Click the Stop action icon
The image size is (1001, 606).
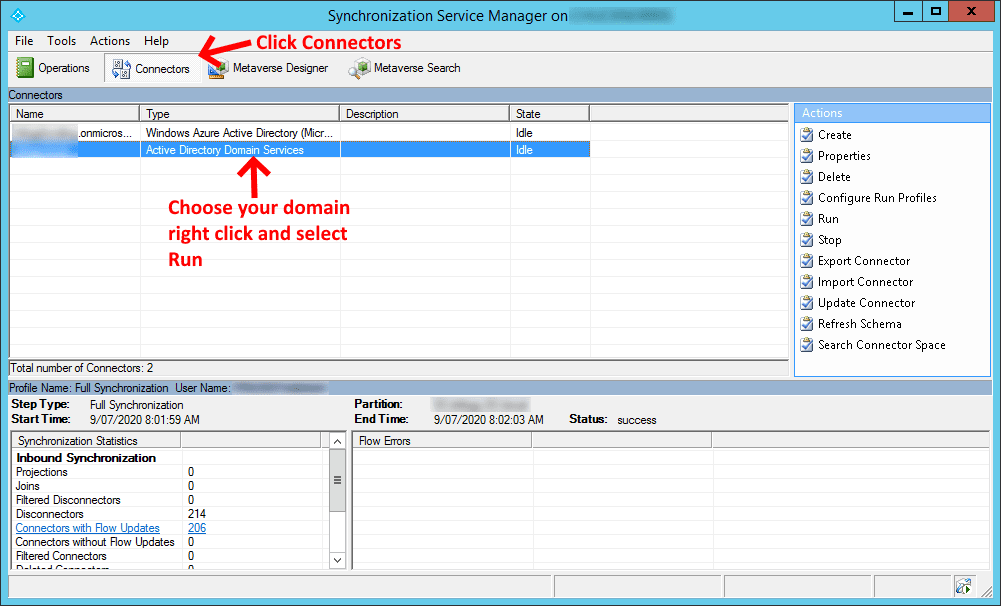click(807, 240)
